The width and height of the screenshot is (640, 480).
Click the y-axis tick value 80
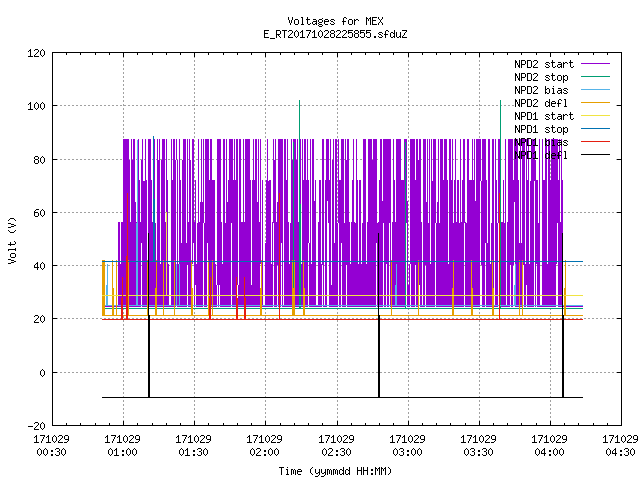click(39, 160)
